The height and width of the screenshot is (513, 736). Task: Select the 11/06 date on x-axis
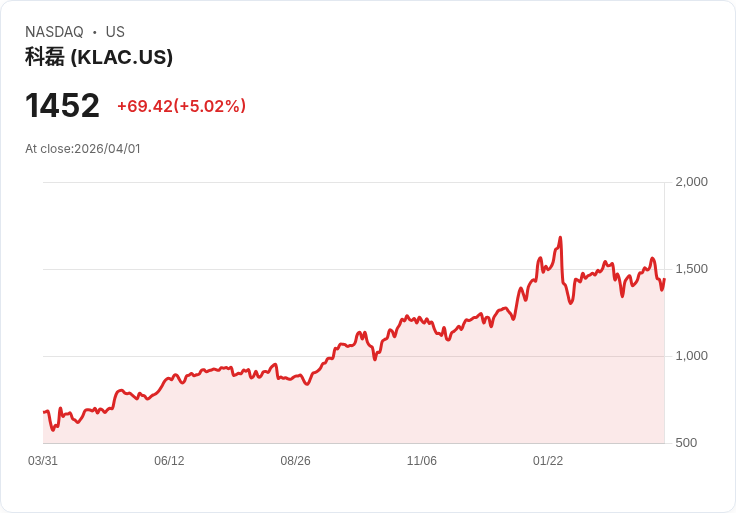click(422, 461)
